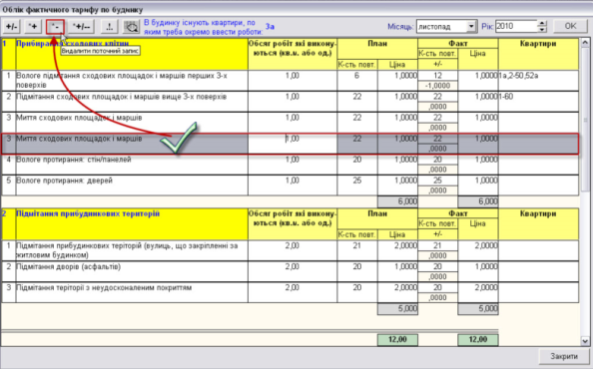Click the Рік year input field
Screen dimensions: 594x369
516,26
